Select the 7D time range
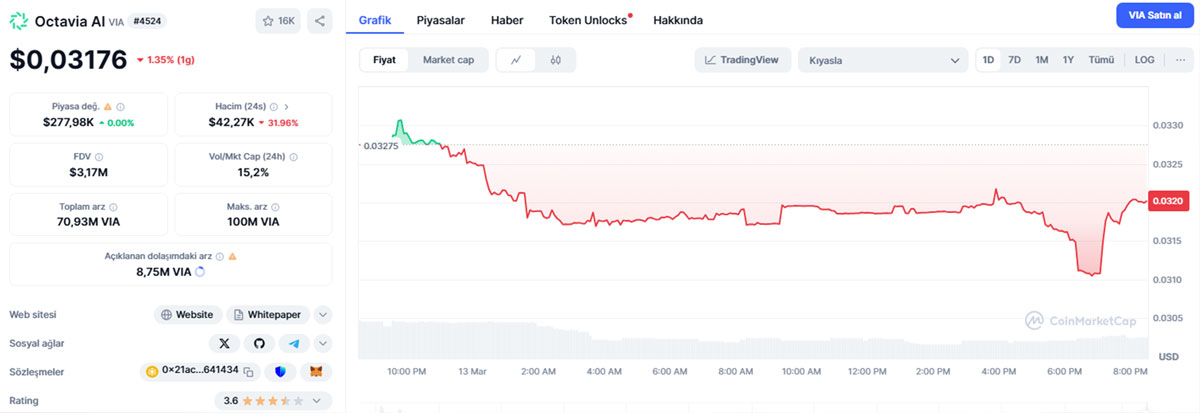1200x413 pixels. (1014, 60)
